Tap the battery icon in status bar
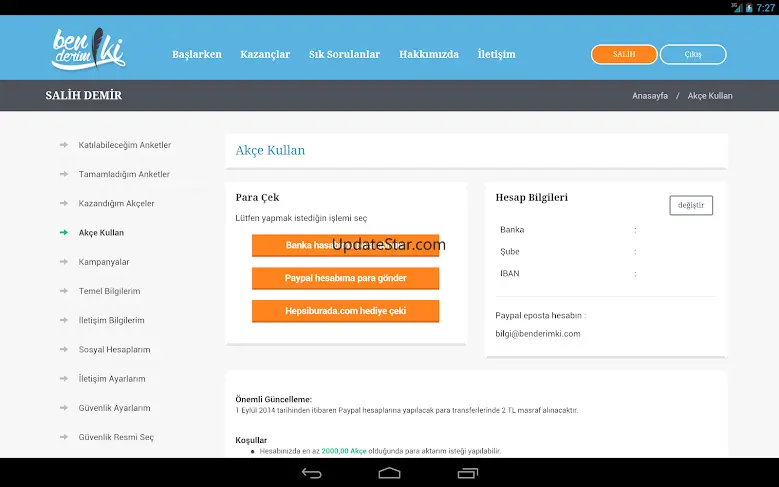The width and height of the screenshot is (779, 487). (x=749, y=7)
